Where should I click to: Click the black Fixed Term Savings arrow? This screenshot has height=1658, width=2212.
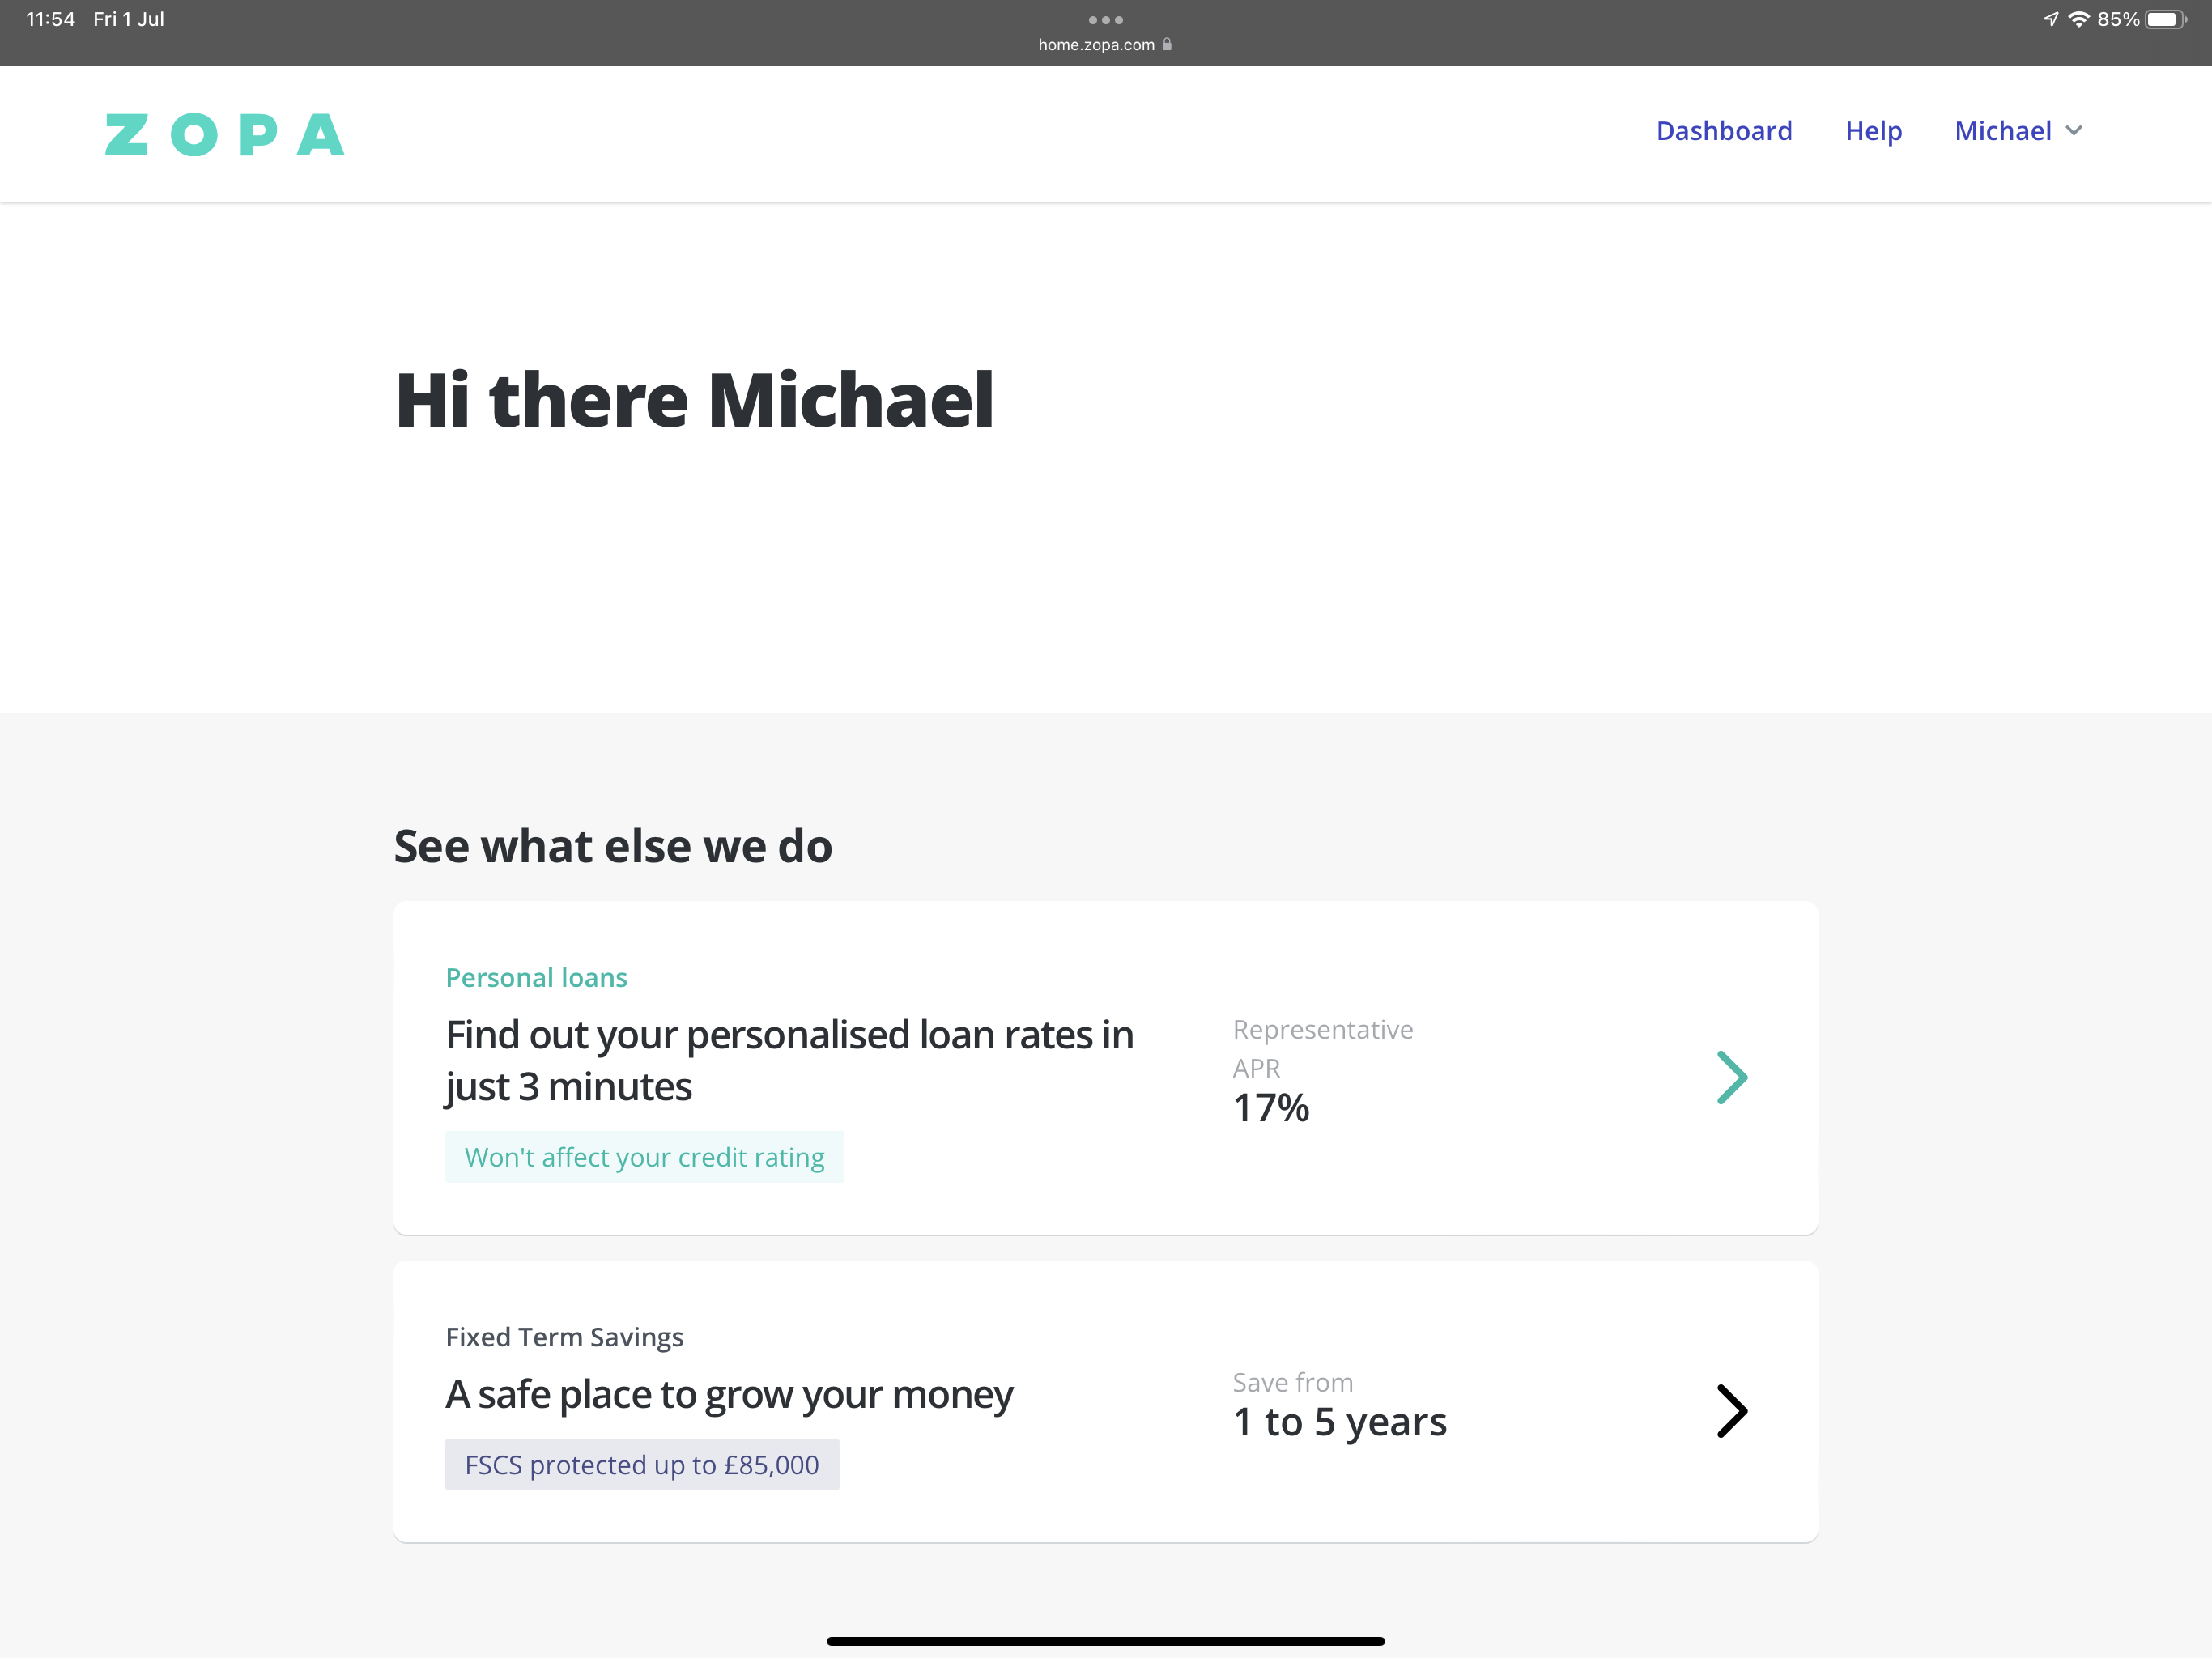pos(1731,1411)
